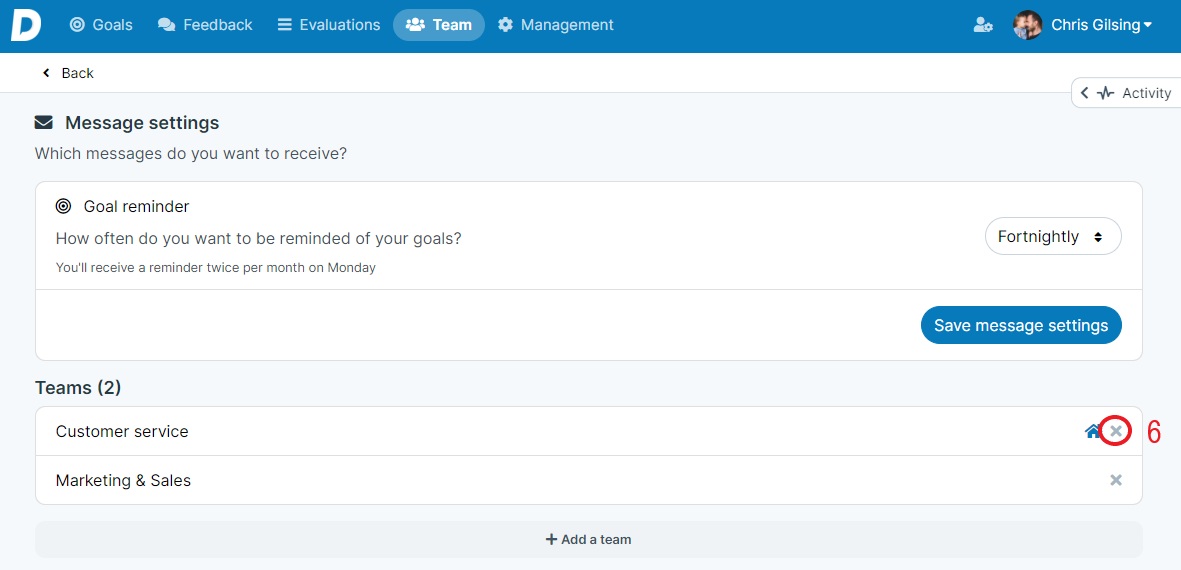The width and height of the screenshot is (1181, 570).
Task: Select the Customer service team row
Action: click(588, 431)
